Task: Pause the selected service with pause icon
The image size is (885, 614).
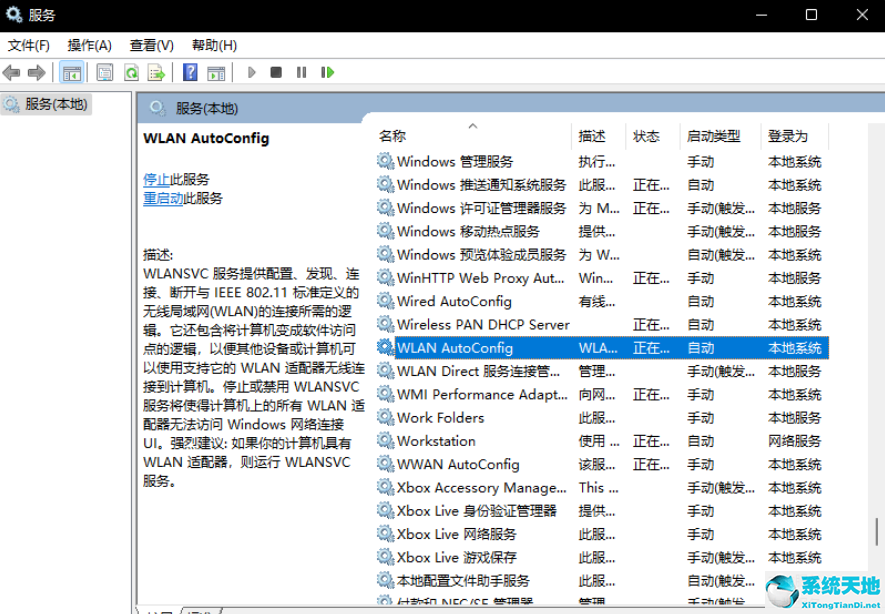Action: pyautogui.click(x=303, y=71)
